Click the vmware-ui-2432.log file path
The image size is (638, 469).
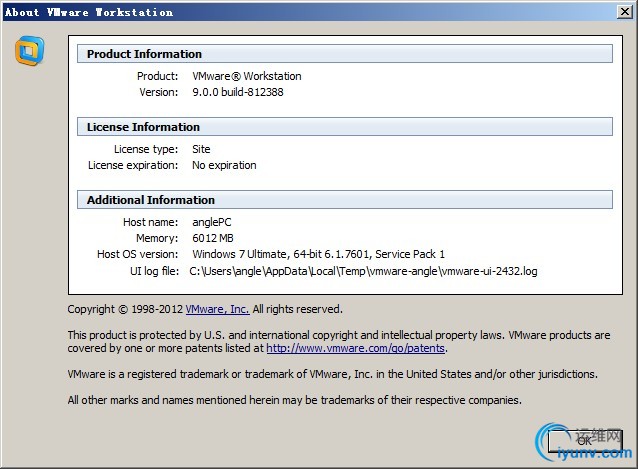tap(363, 271)
